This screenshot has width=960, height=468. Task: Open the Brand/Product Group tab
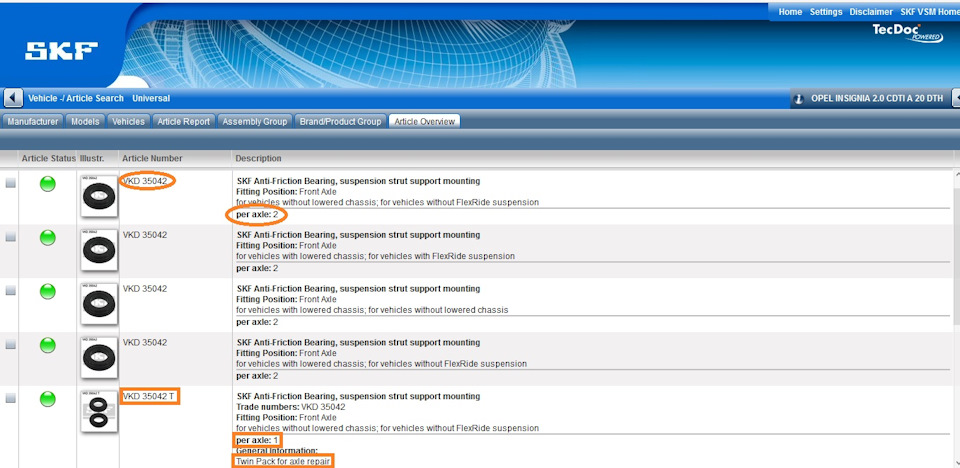point(340,121)
